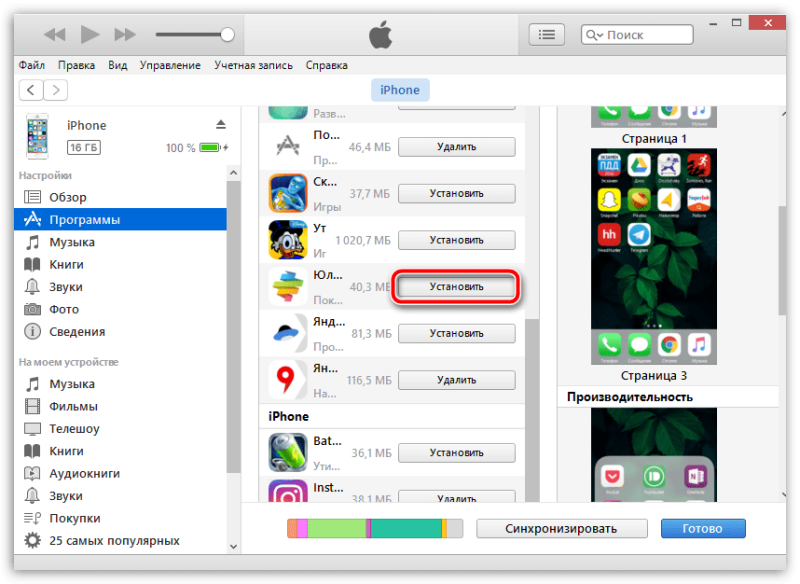
Task: Click Google Drive icon on Страница 3
Action: tap(639, 165)
